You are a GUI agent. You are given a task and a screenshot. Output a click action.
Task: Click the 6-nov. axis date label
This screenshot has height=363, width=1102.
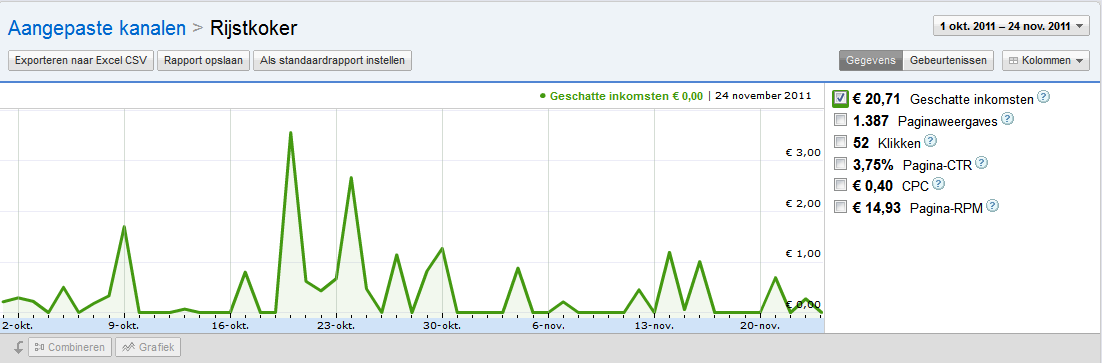549,326
